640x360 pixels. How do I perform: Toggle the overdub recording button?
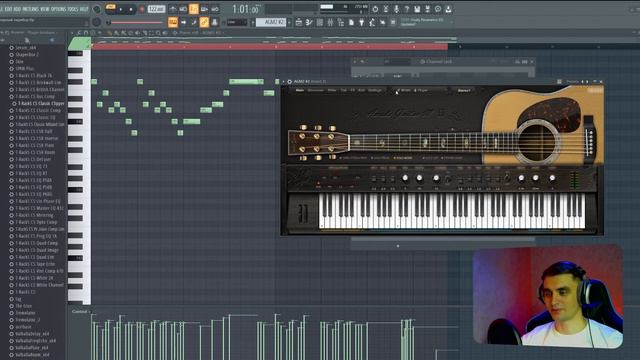coord(204,9)
